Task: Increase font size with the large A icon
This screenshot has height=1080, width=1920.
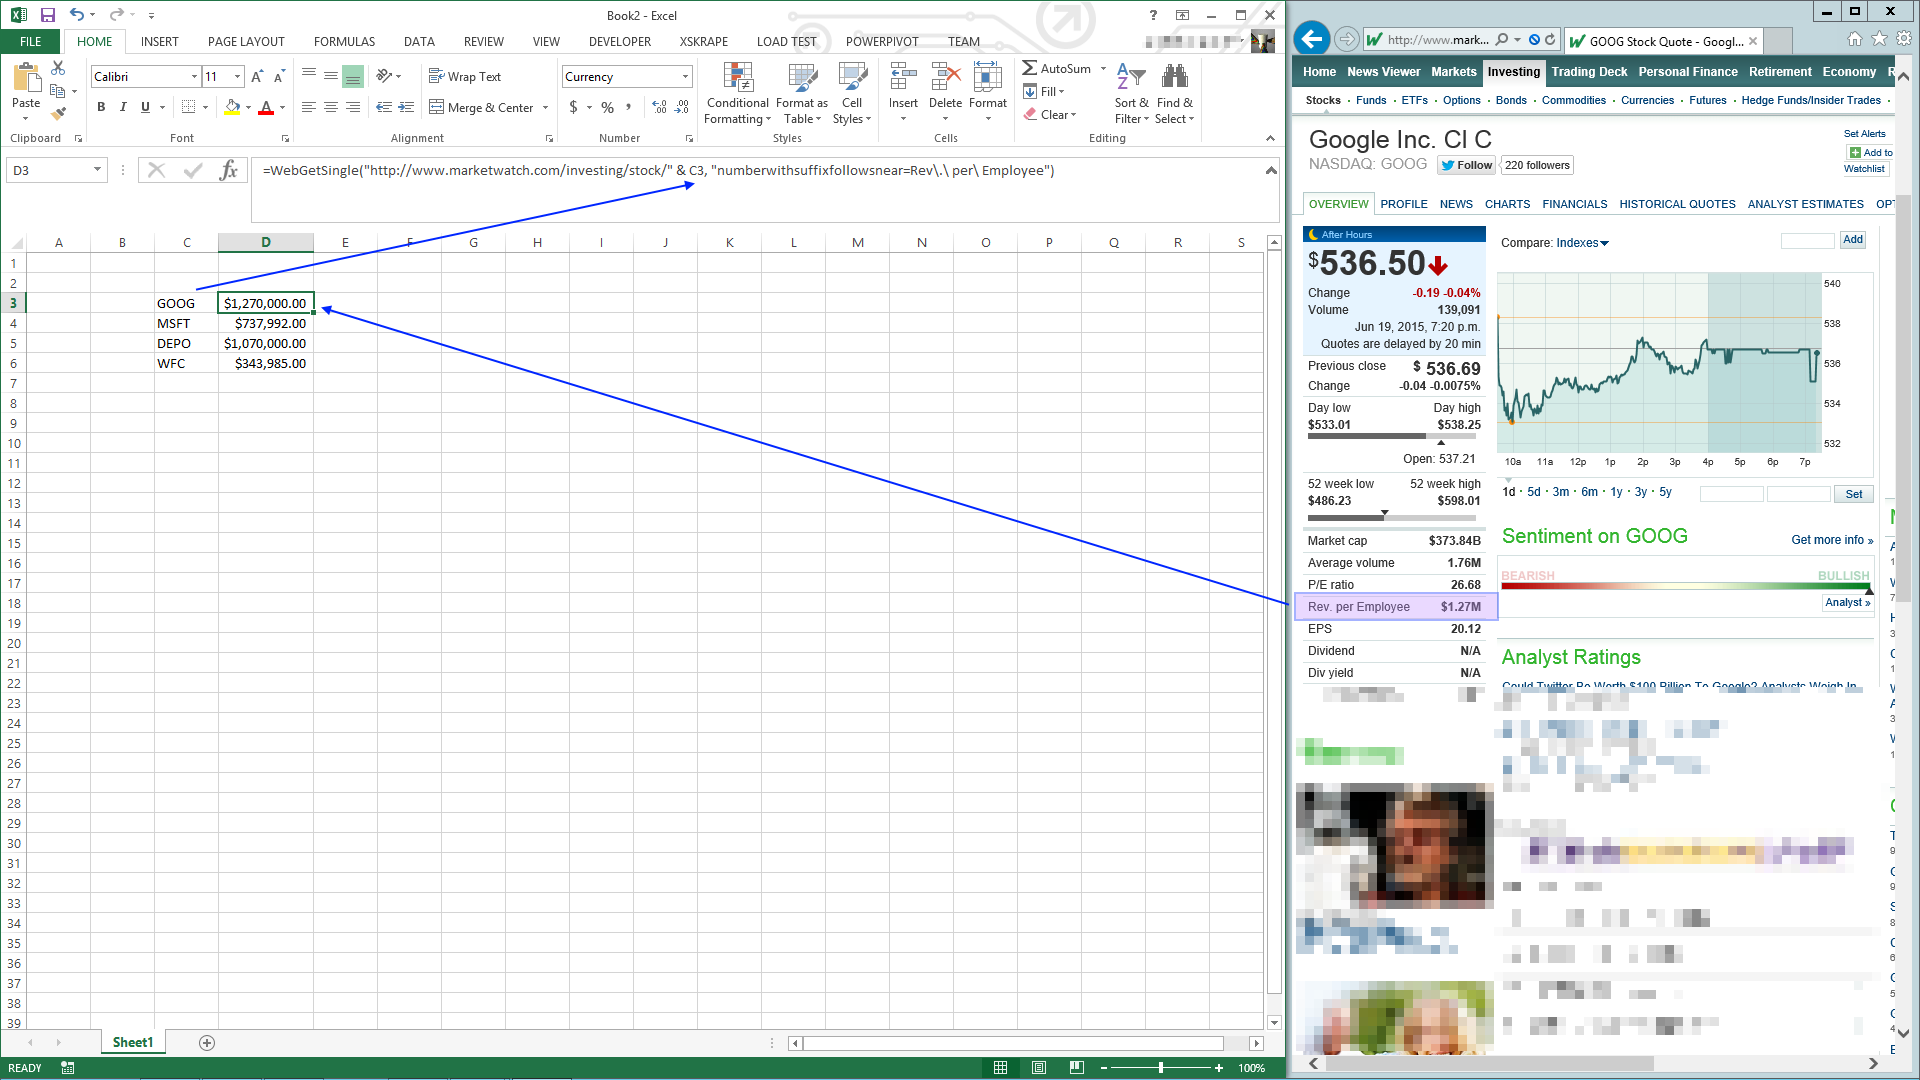Action: (257, 77)
